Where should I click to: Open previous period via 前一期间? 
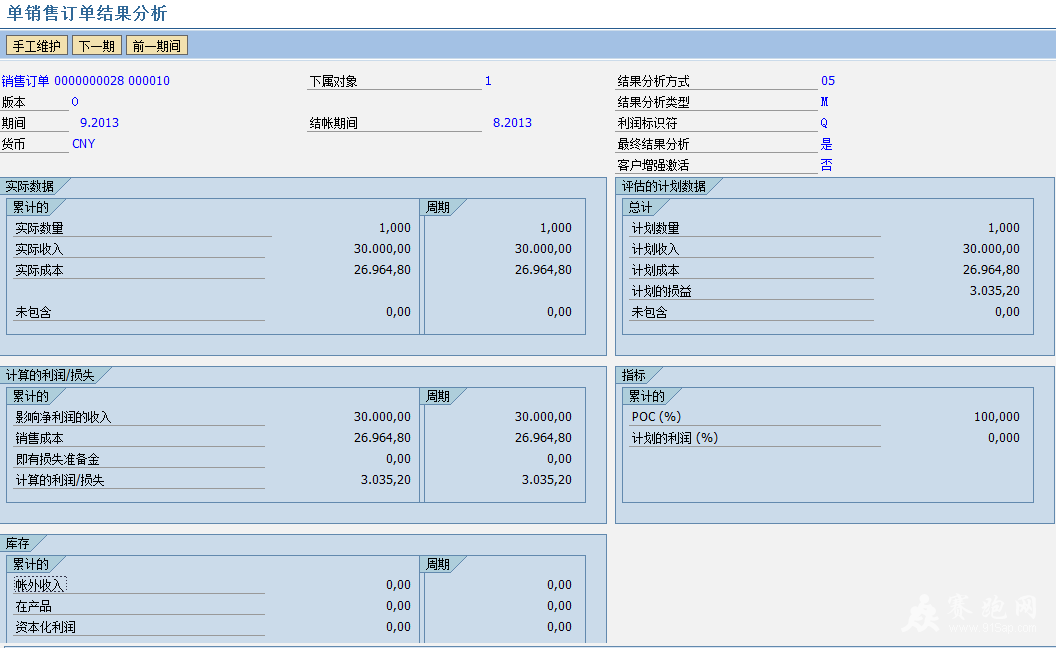(x=156, y=46)
